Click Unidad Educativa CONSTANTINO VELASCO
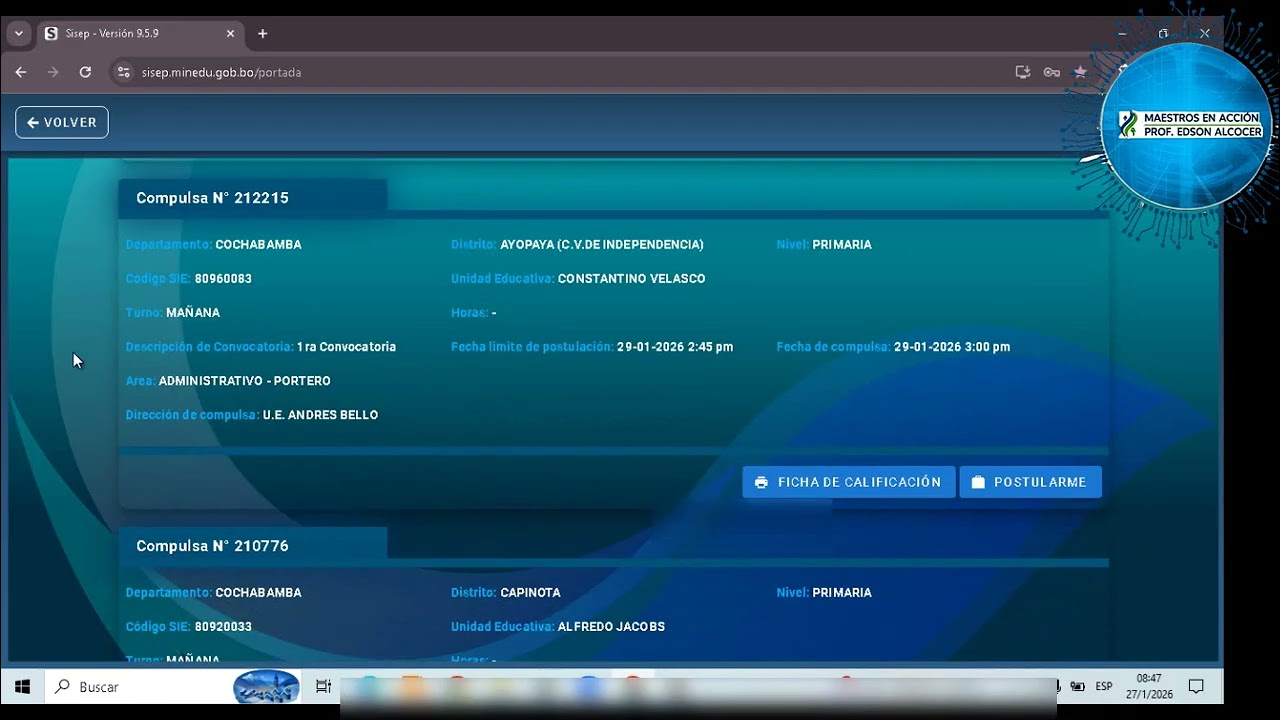This screenshot has height=720, width=1280. click(631, 279)
